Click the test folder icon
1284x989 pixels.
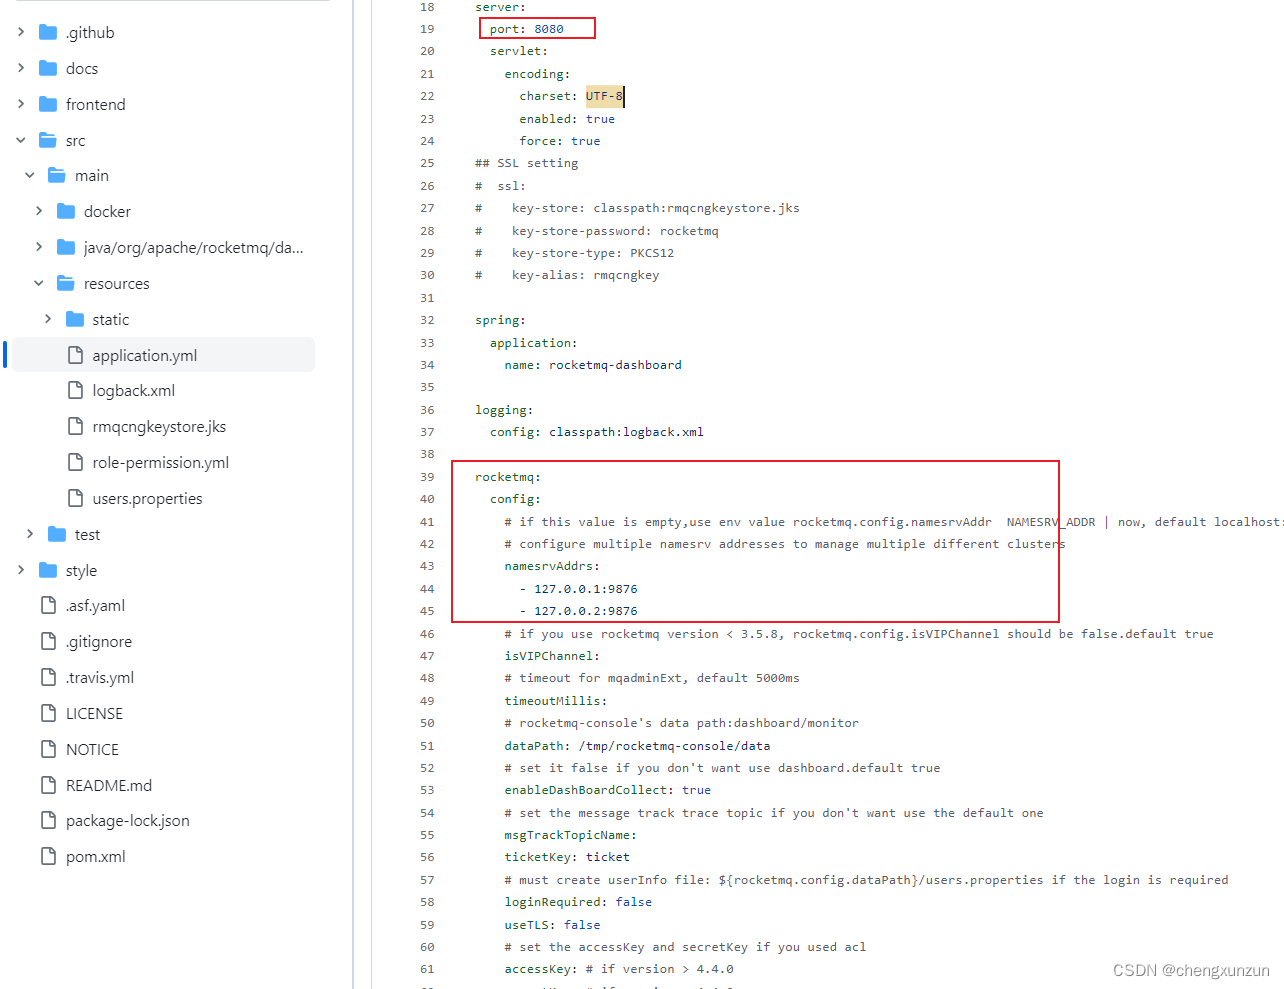pyautogui.click(x=57, y=534)
